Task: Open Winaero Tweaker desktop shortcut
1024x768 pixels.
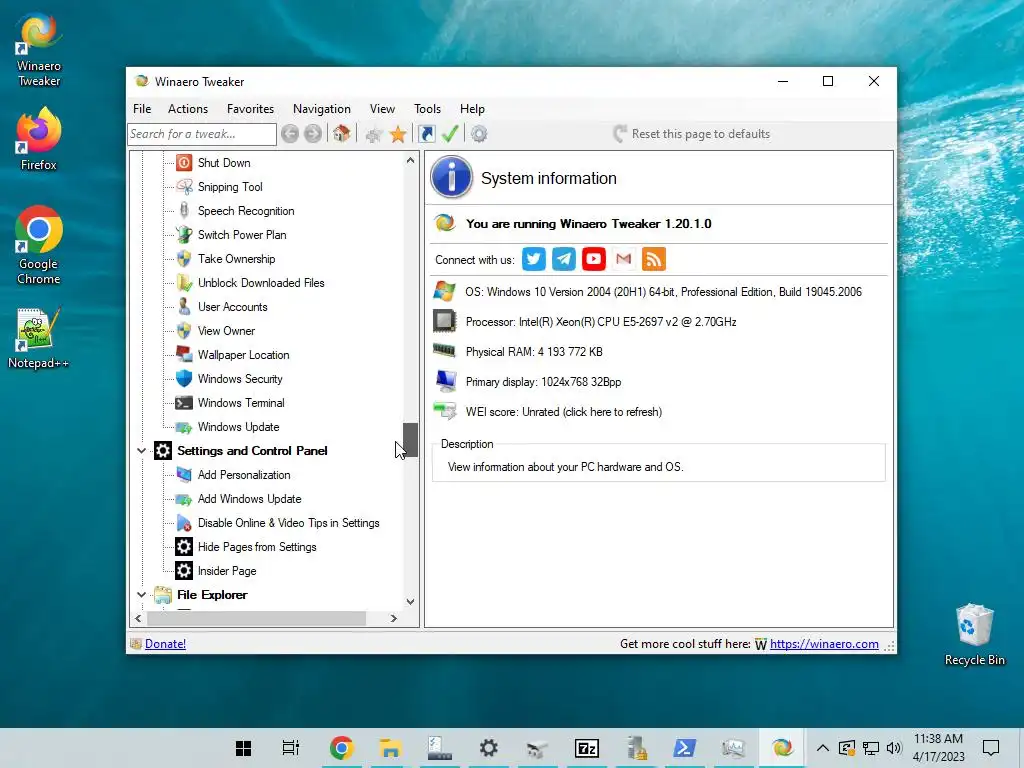Action: point(39,50)
